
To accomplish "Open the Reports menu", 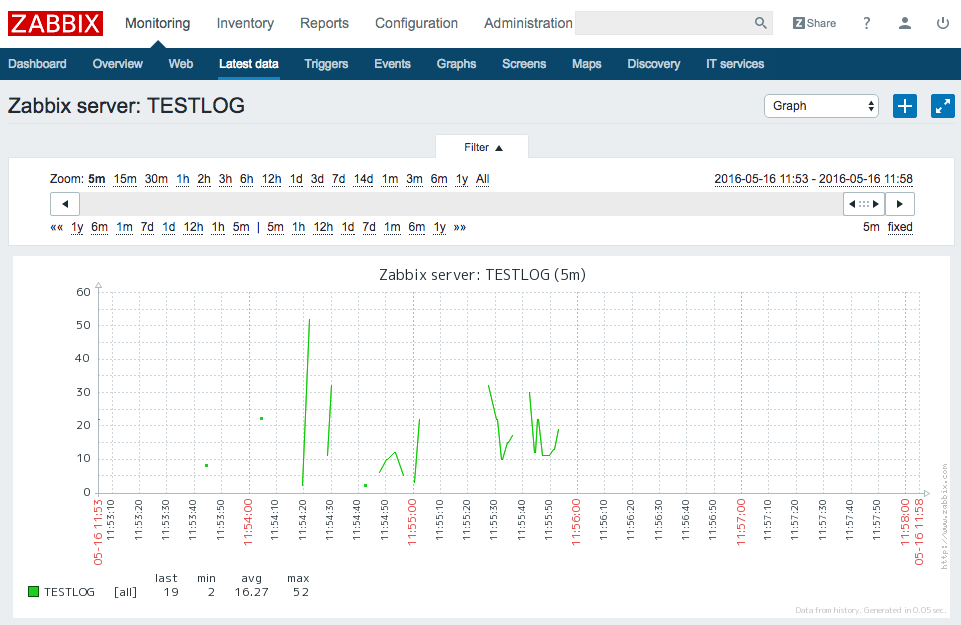I will [324, 23].
